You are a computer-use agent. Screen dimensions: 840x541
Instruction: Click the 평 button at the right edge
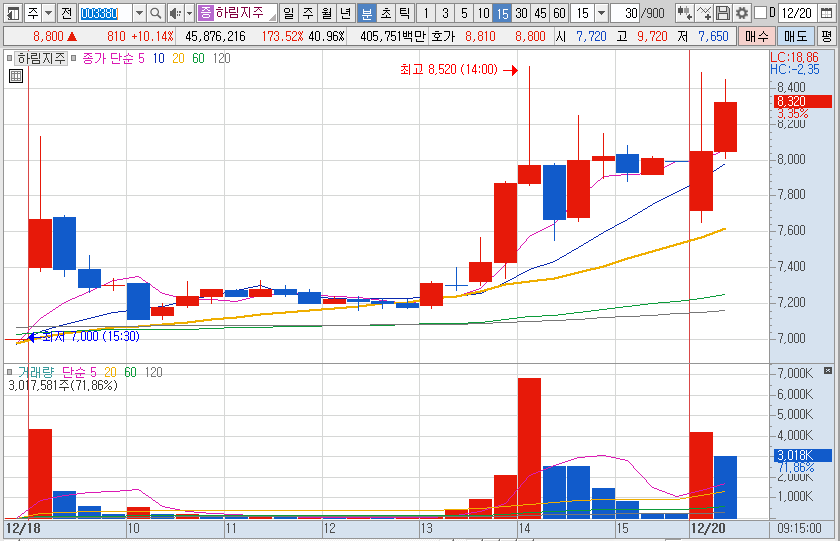[x=827, y=36]
